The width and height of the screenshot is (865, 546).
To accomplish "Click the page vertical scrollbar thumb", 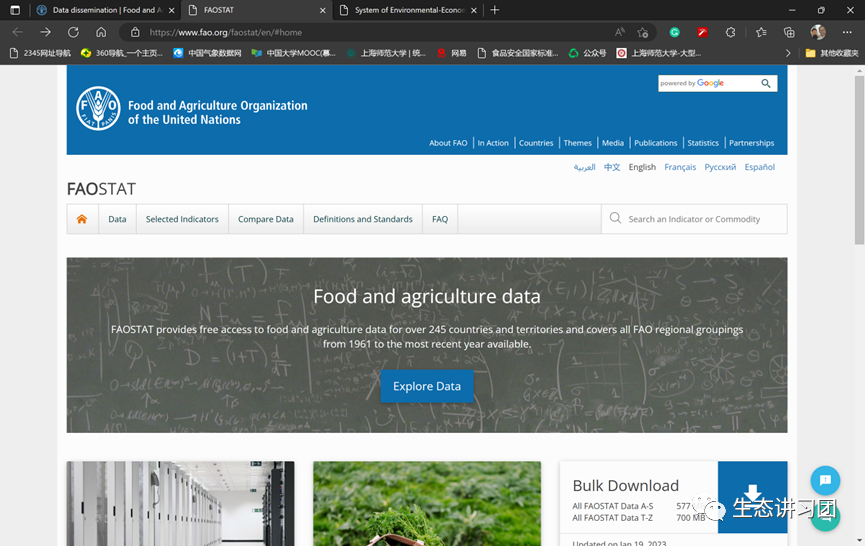I will click(x=859, y=160).
